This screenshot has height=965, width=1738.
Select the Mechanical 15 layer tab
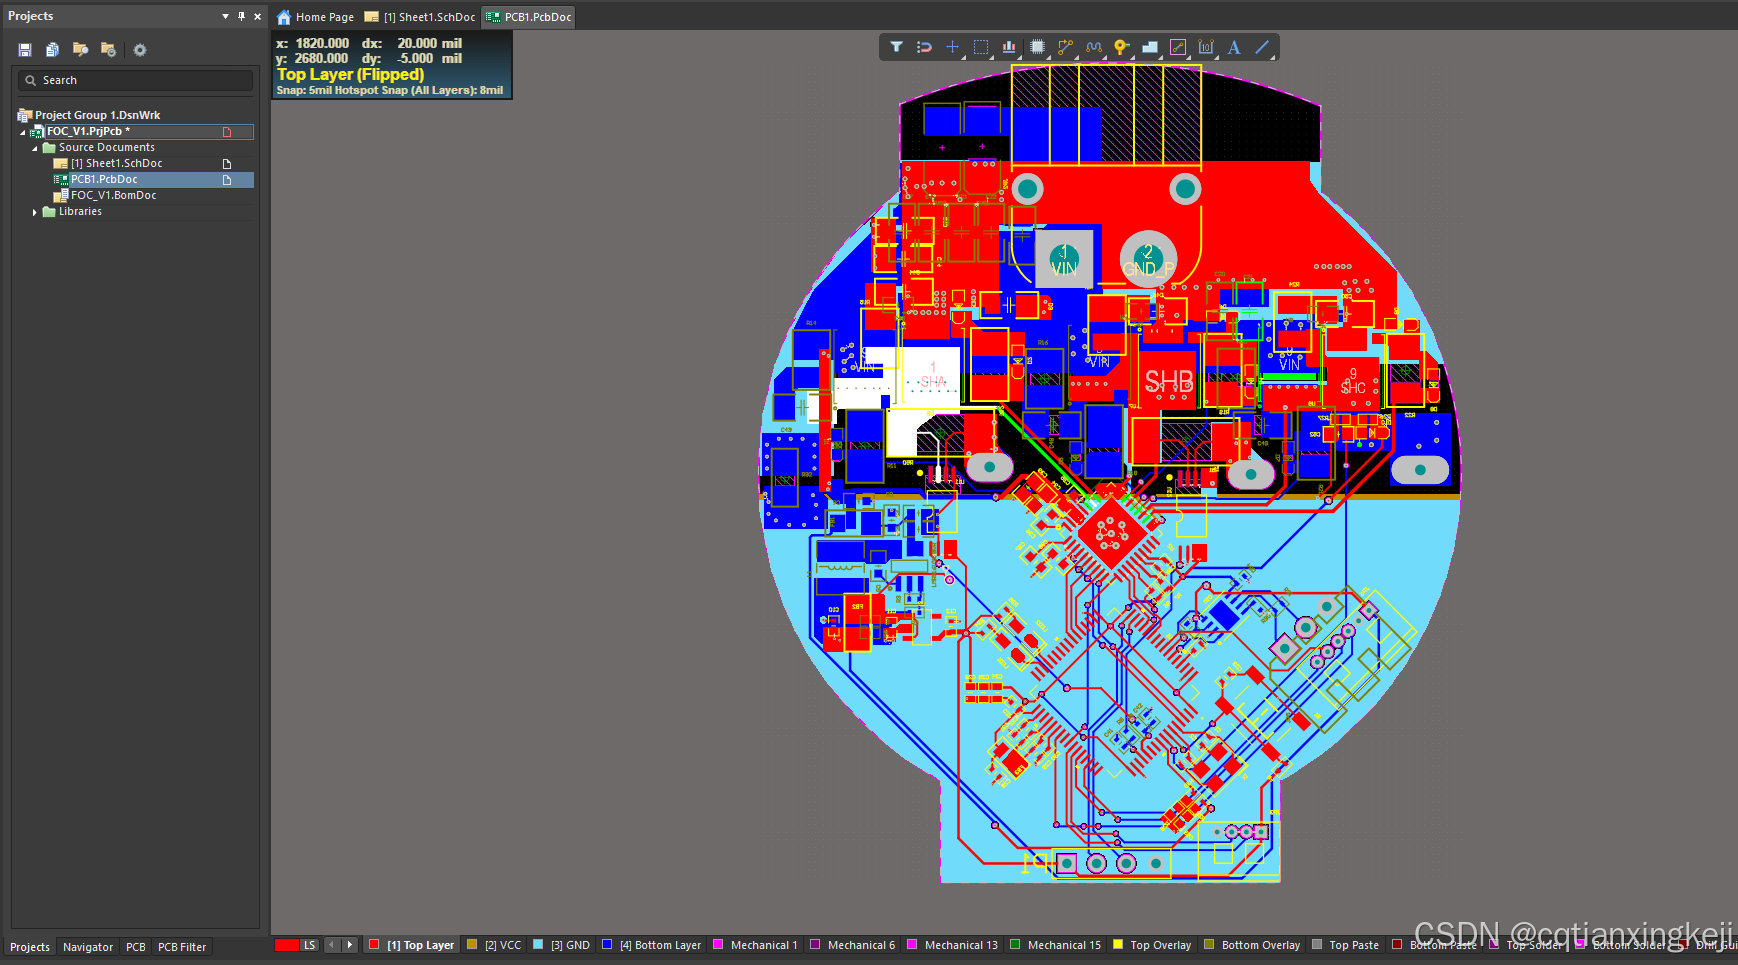[x=1055, y=945]
